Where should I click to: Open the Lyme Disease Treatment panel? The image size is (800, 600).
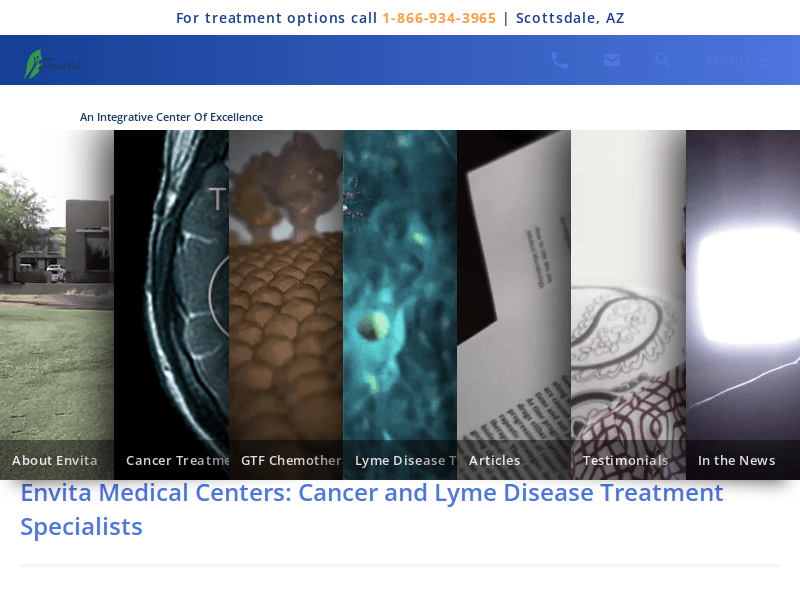click(x=400, y=305)
